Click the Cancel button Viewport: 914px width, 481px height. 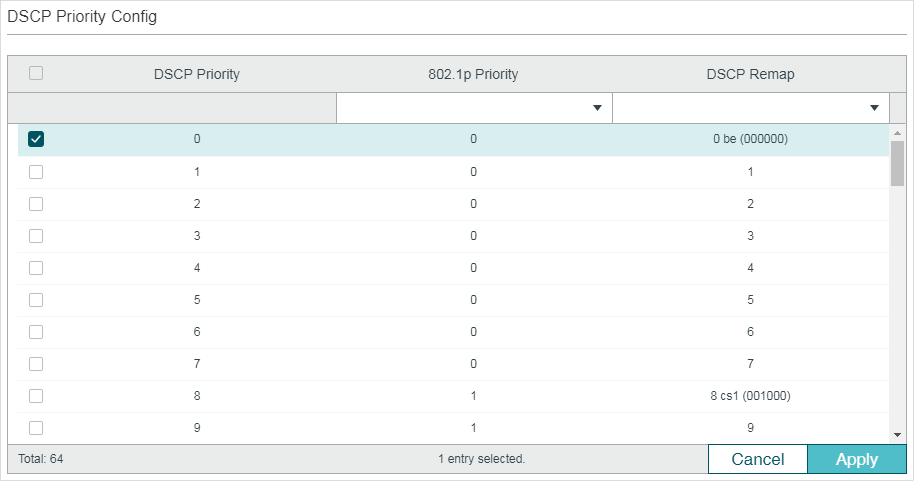pyautogui.click(x=758, y=459)
